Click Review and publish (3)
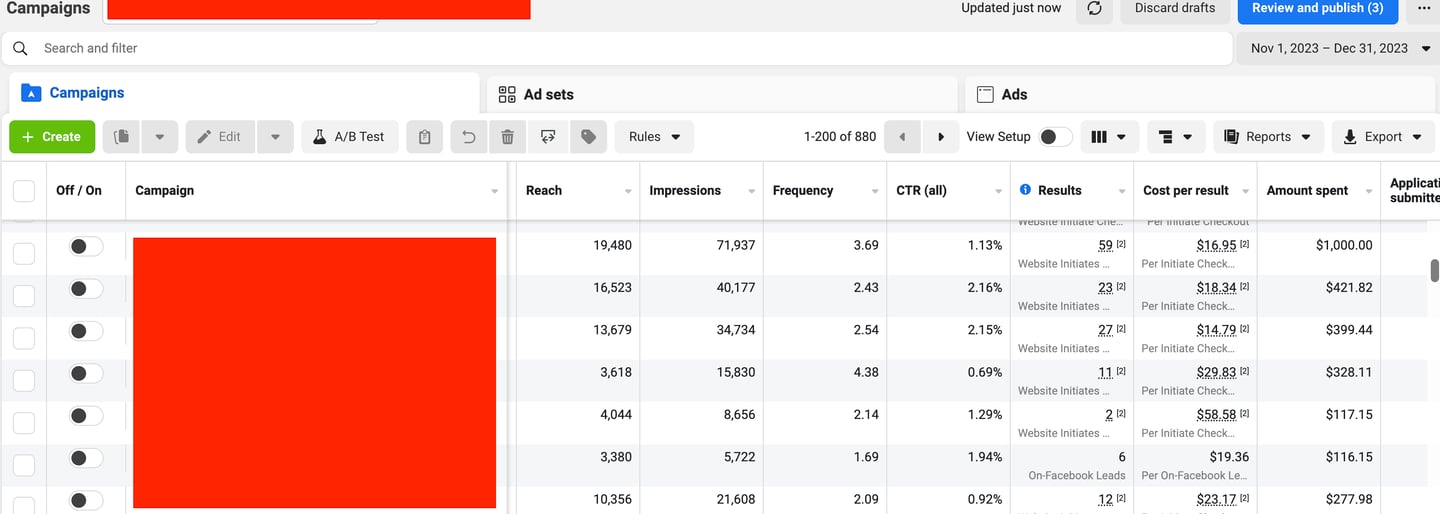 point(1317,8)
